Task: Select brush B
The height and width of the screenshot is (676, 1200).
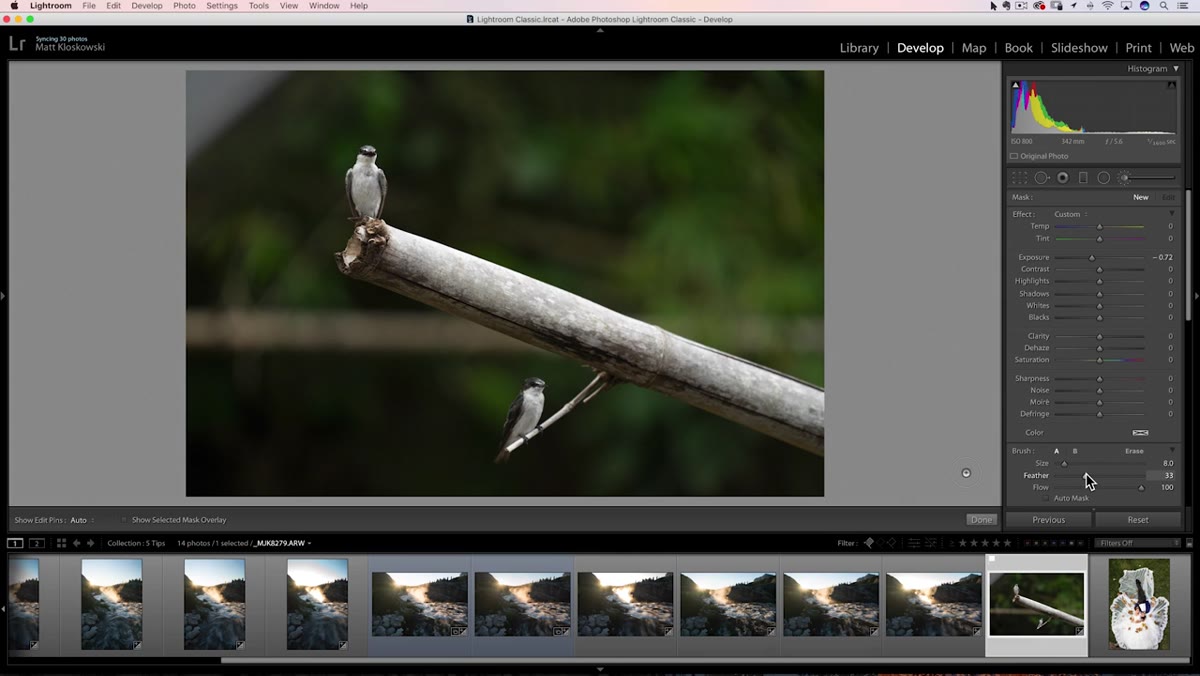Action: click(x=1075, y=451)
